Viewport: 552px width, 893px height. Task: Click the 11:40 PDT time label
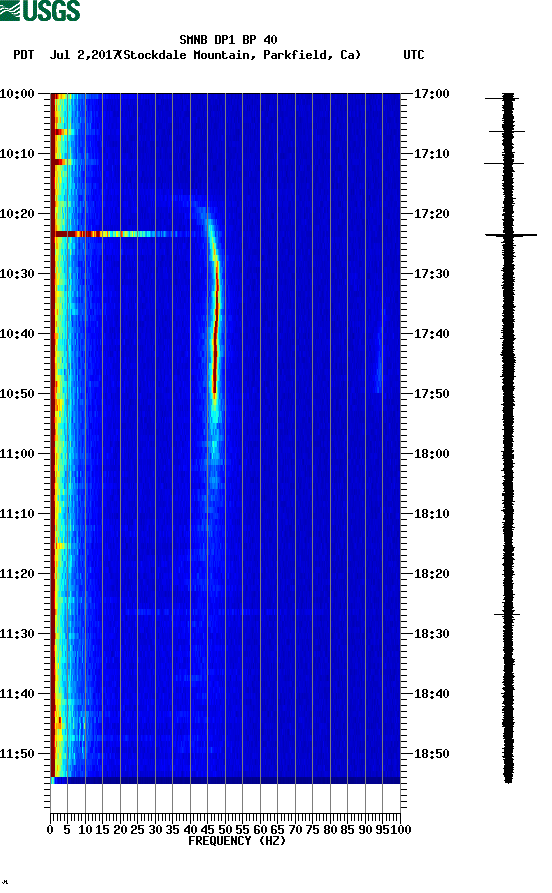(18, 694)
